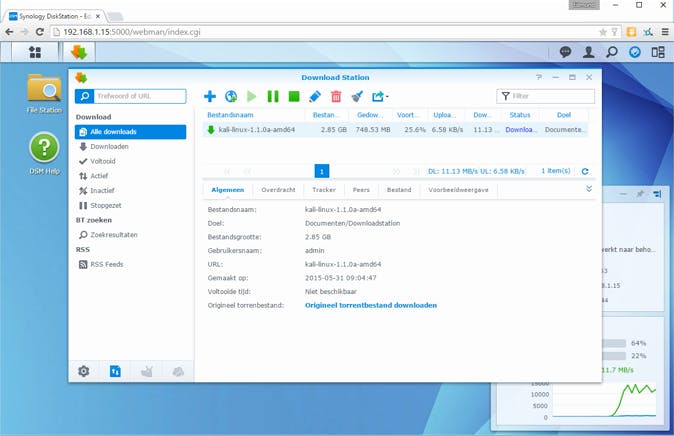Go back in browser history

(x=9, y=32)
